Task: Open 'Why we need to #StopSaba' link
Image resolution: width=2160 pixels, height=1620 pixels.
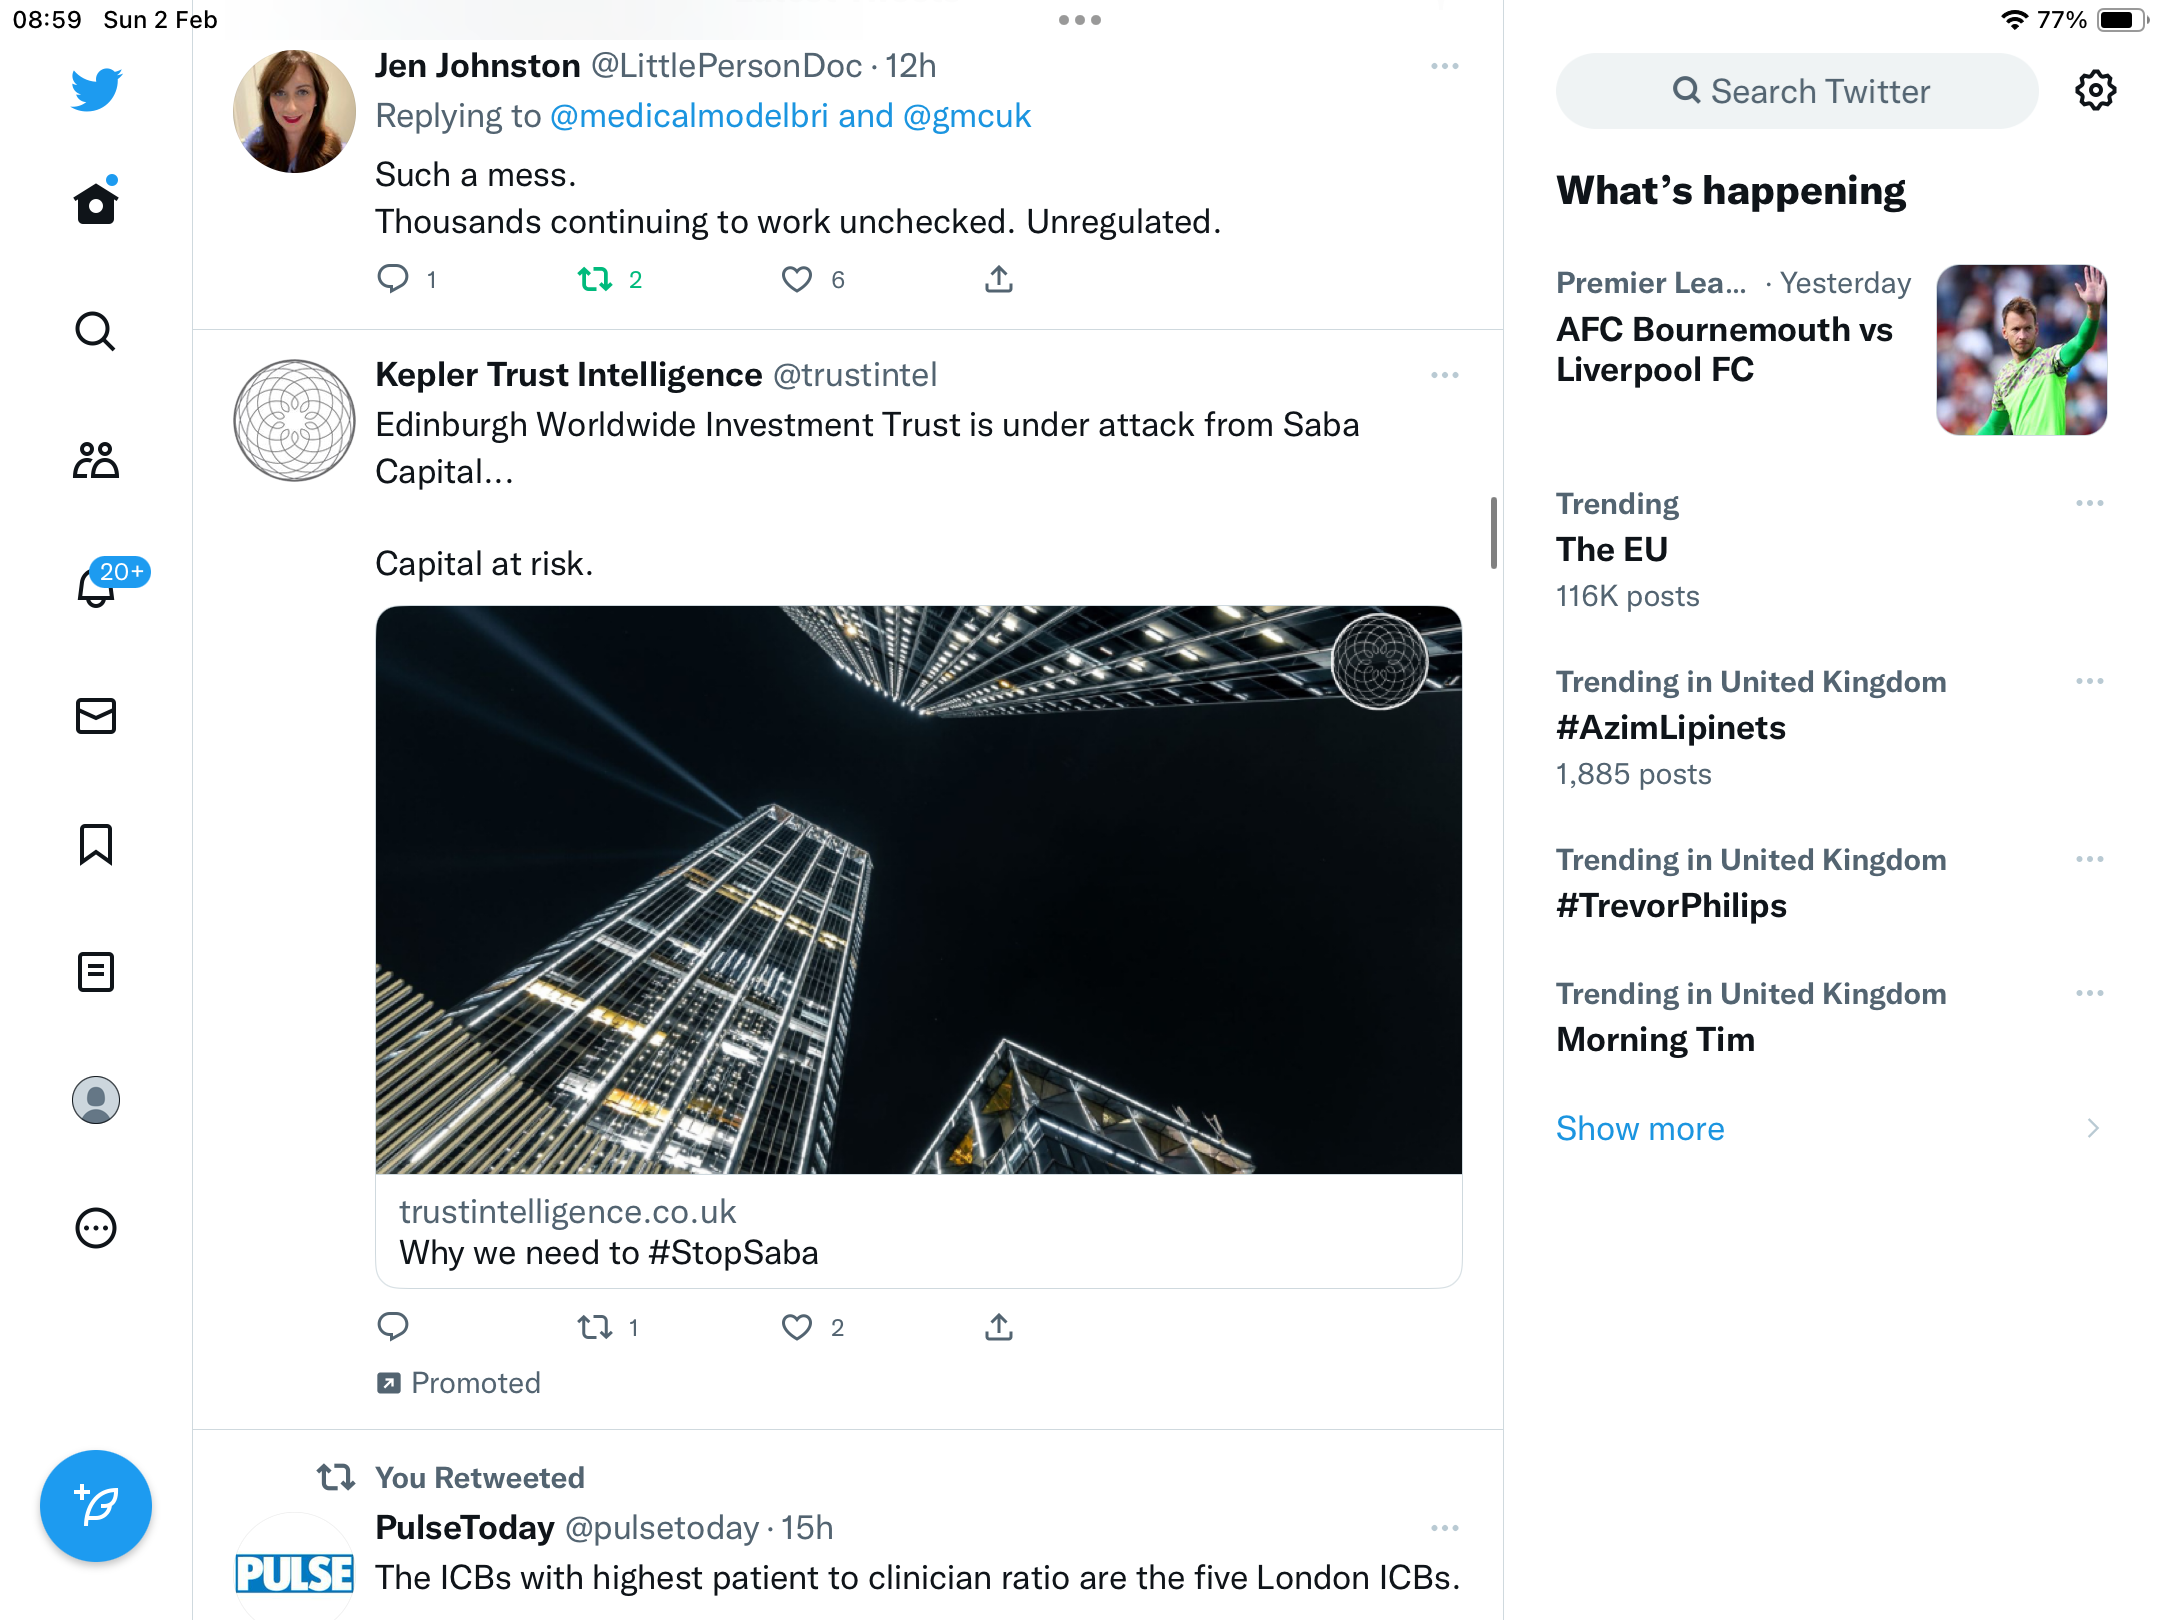Action: [x=609, y=1252]
